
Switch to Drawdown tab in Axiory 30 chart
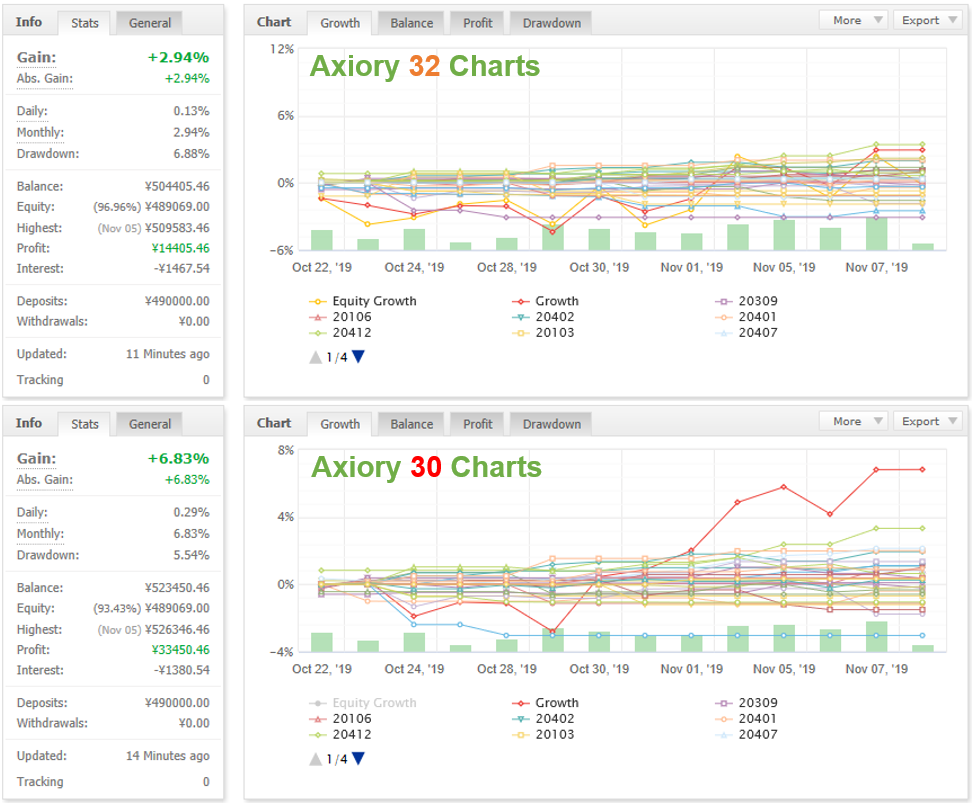tap(551, 424)
